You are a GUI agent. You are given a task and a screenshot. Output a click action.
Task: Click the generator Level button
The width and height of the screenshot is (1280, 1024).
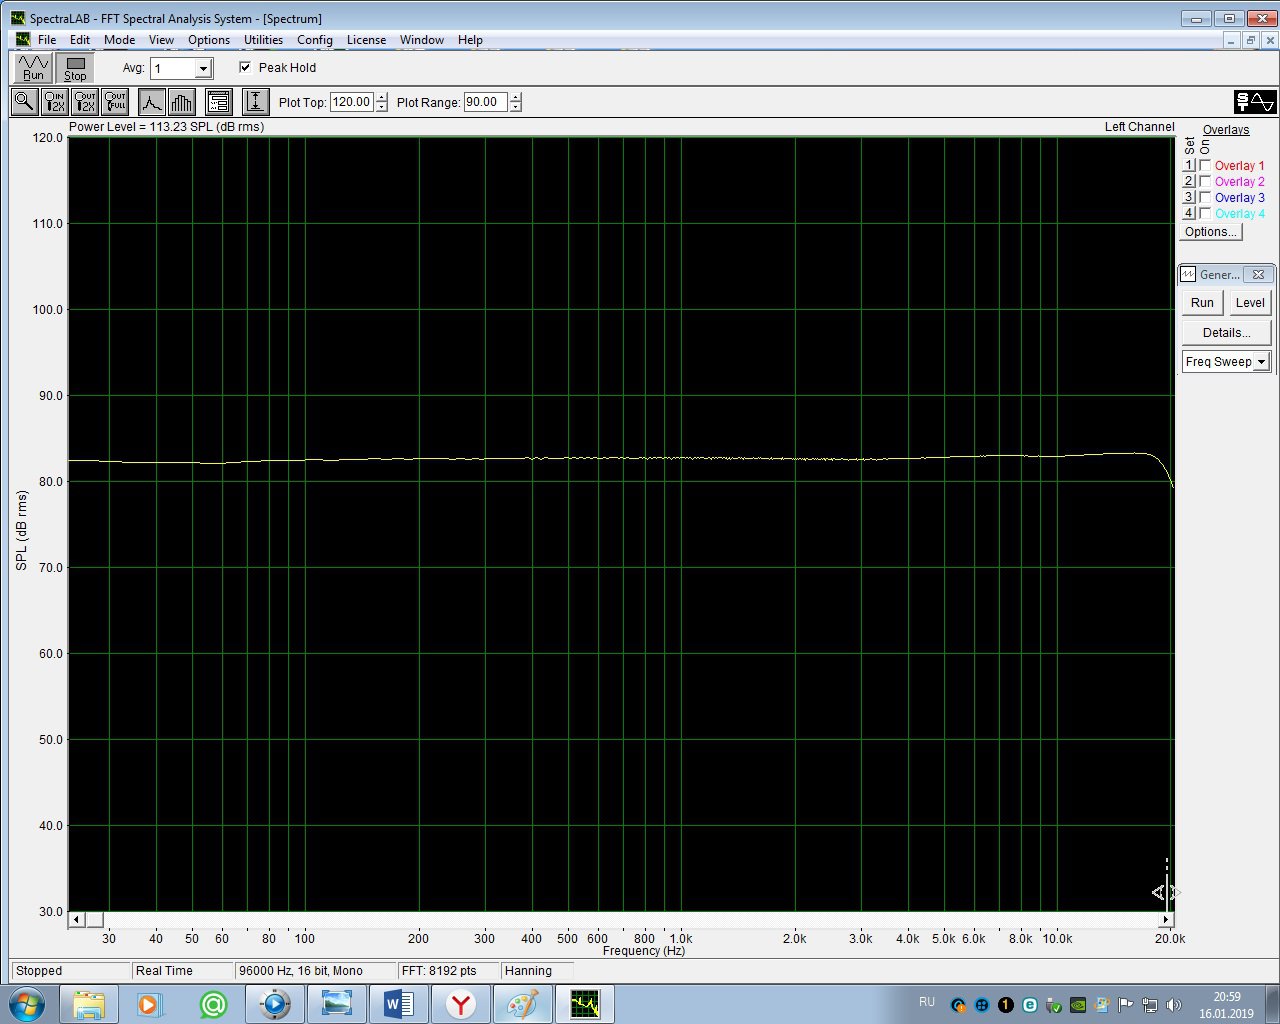1250,303
